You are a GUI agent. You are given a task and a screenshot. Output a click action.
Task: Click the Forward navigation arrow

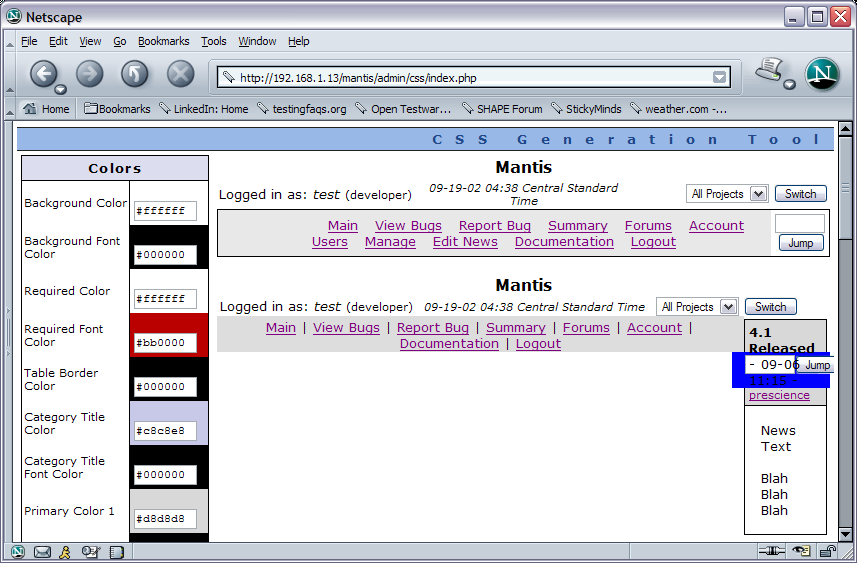tap(90, 73)
